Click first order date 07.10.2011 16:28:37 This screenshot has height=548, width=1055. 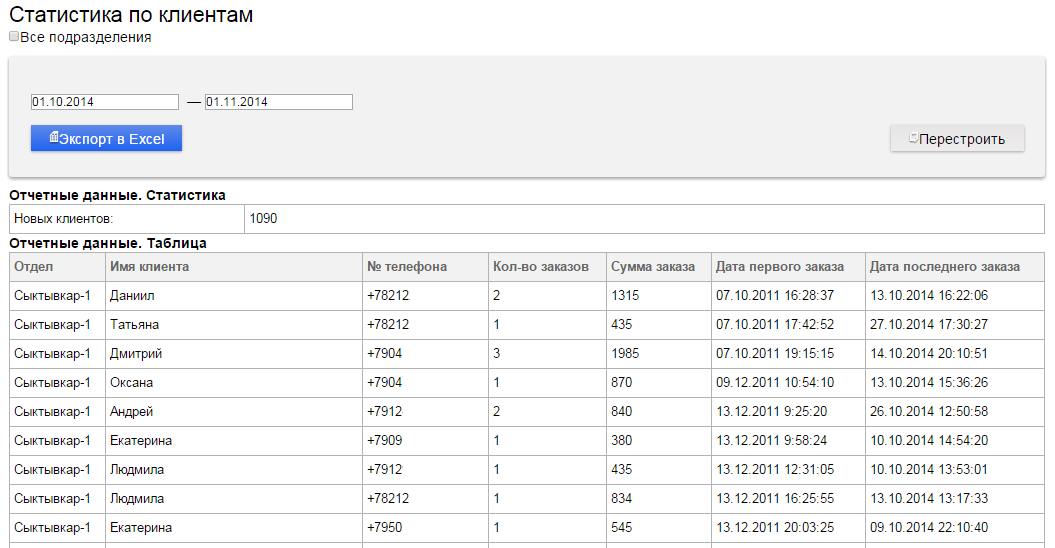click(x=775, y=296)
